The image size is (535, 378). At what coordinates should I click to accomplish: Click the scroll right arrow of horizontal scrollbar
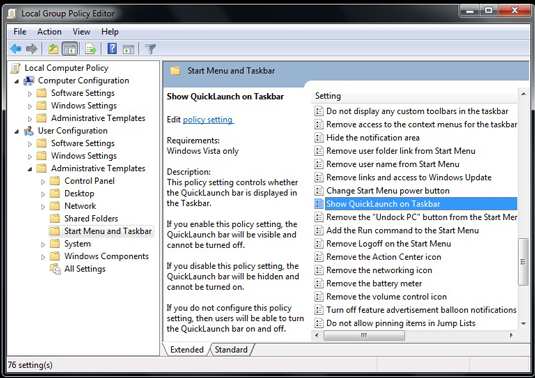pos(511,335)
